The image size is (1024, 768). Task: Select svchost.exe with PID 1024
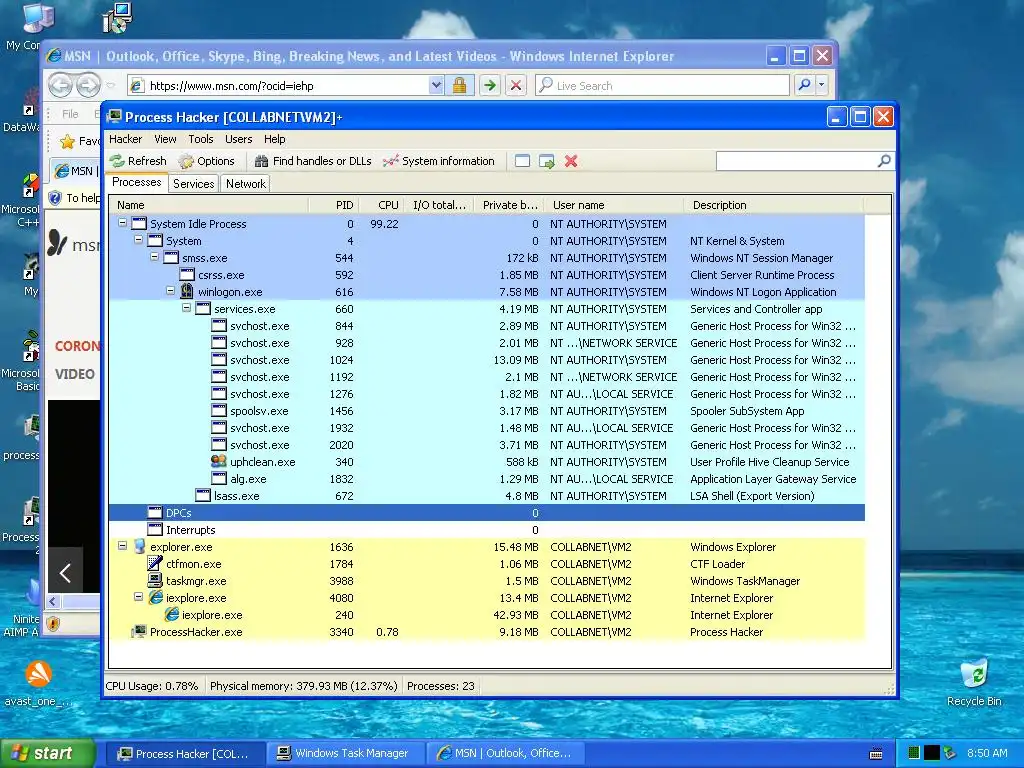click(487, 360)
